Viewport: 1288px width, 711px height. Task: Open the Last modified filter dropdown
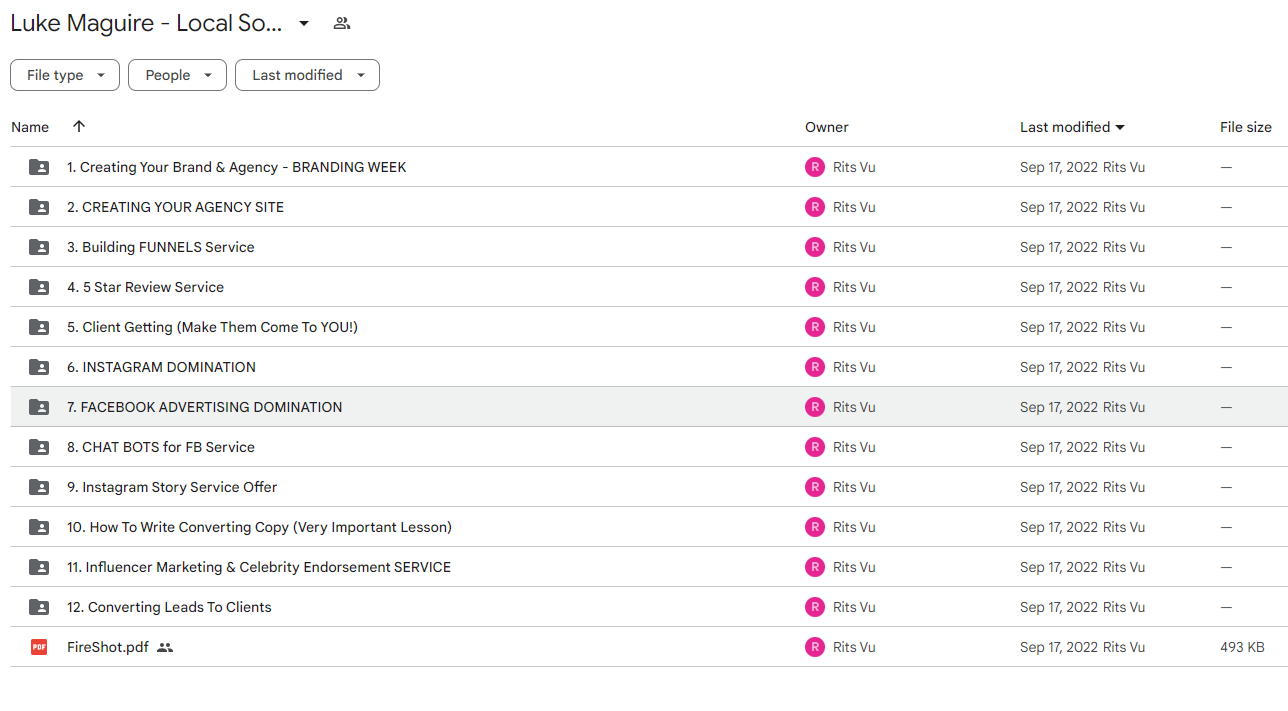coord(307,75)
